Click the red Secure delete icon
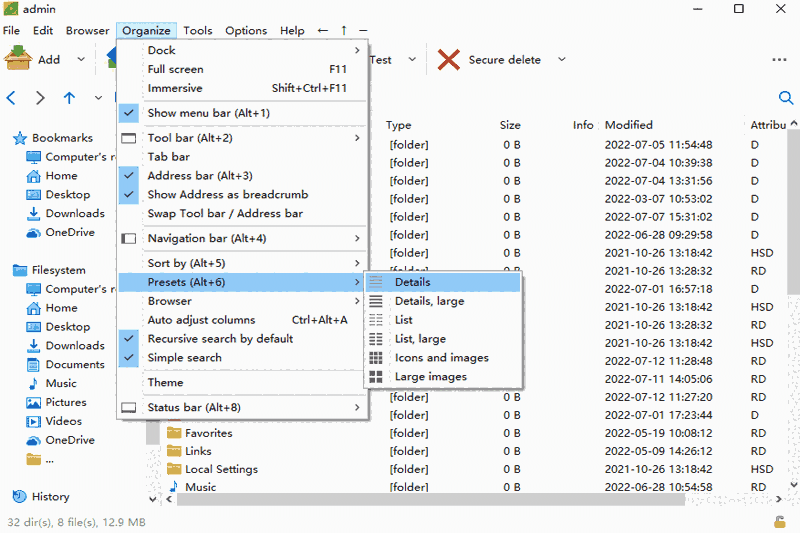The width and height of the screenshot is (800, 533). 450,60
